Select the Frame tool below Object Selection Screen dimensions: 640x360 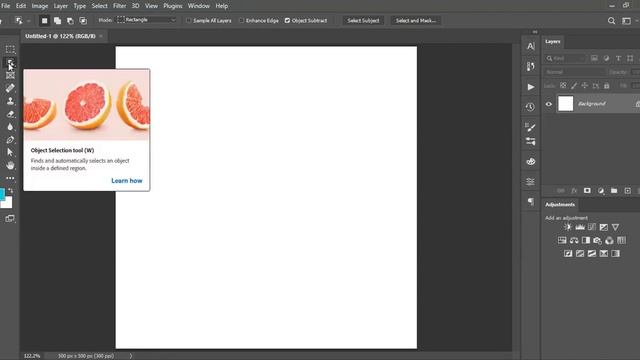click(x=10, y=75)
